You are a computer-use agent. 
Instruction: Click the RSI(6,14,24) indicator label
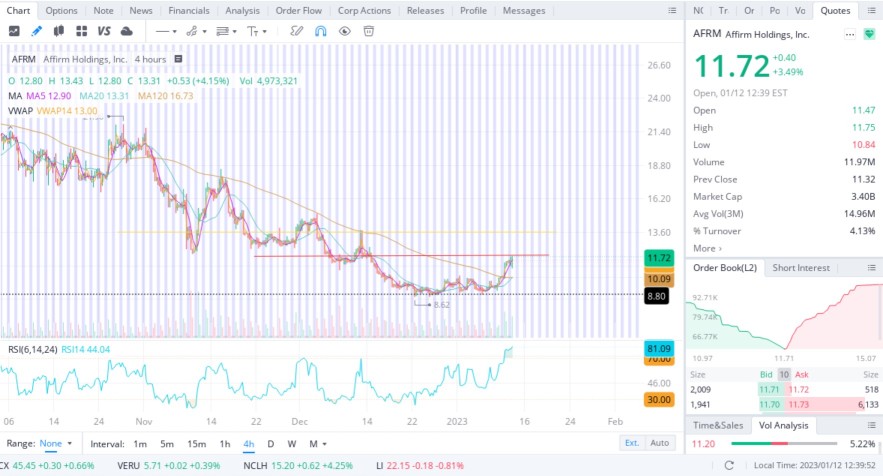33,350
